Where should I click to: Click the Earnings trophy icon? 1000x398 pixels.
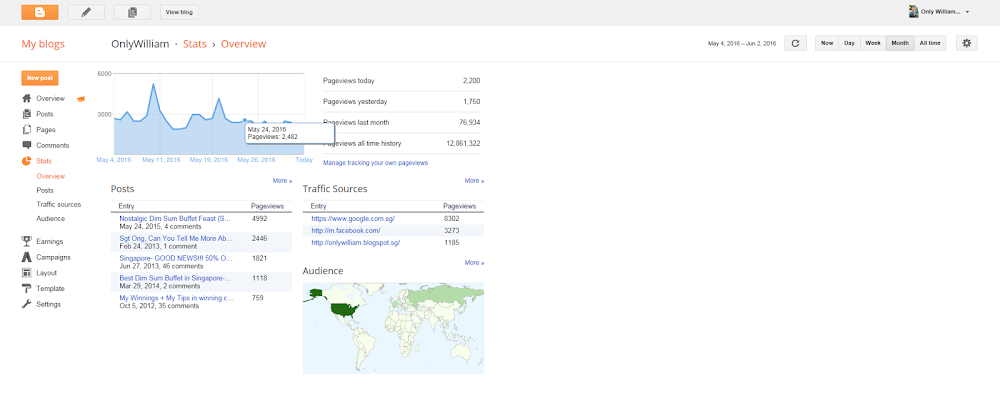tap(26, 241)
